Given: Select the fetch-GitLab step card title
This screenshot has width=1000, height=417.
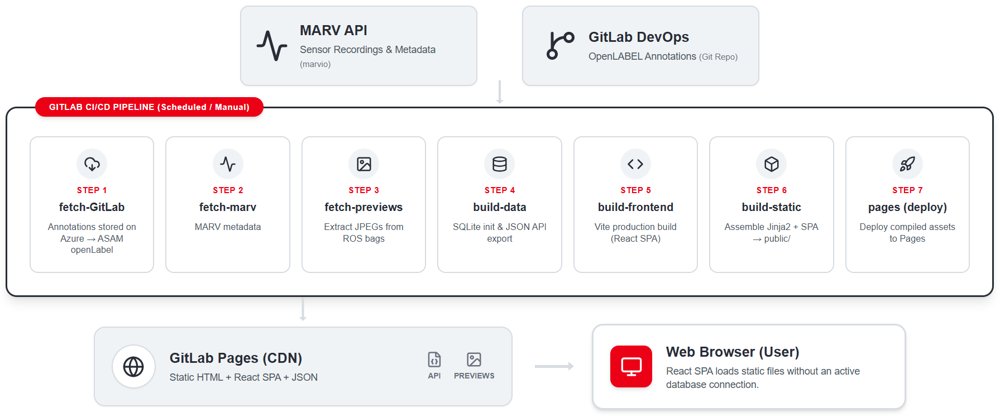Looking at the screenshot, I should click(92, 207).
